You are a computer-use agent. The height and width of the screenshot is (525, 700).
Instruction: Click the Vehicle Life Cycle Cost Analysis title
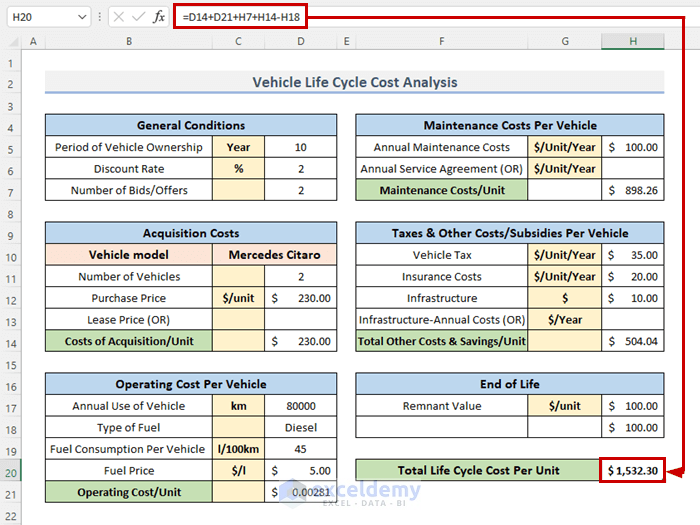[x=354, y=83]
